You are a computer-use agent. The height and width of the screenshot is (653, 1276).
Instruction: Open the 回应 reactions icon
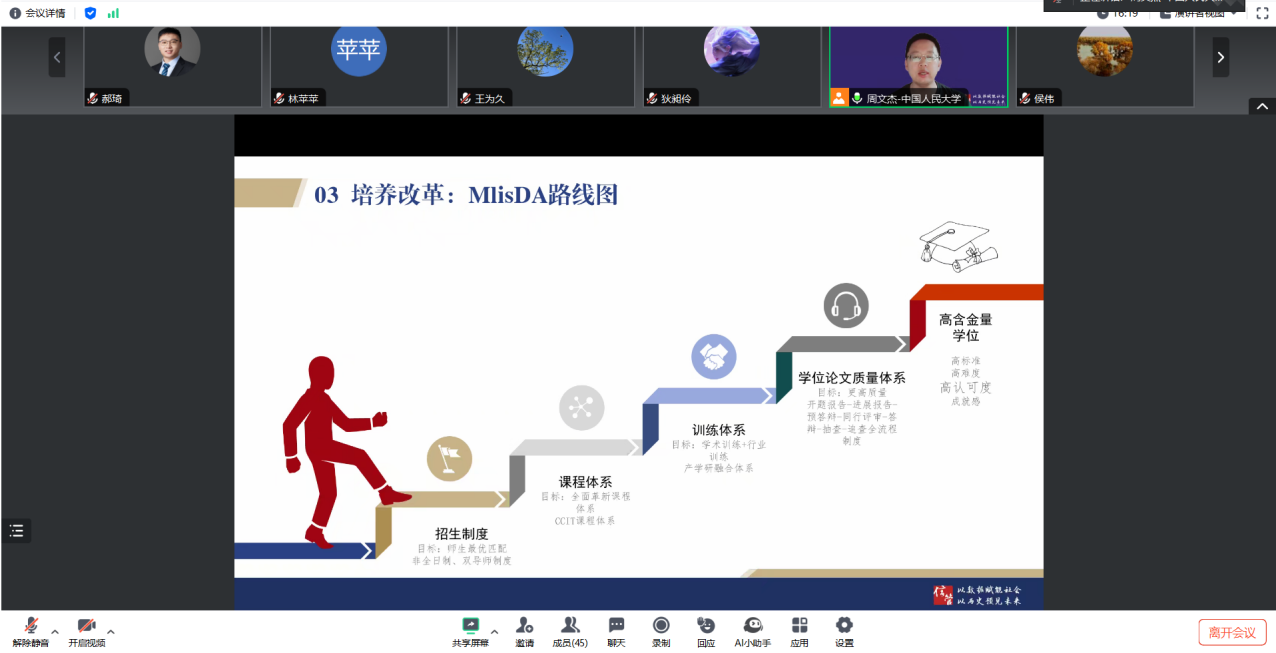coord(706,626)
